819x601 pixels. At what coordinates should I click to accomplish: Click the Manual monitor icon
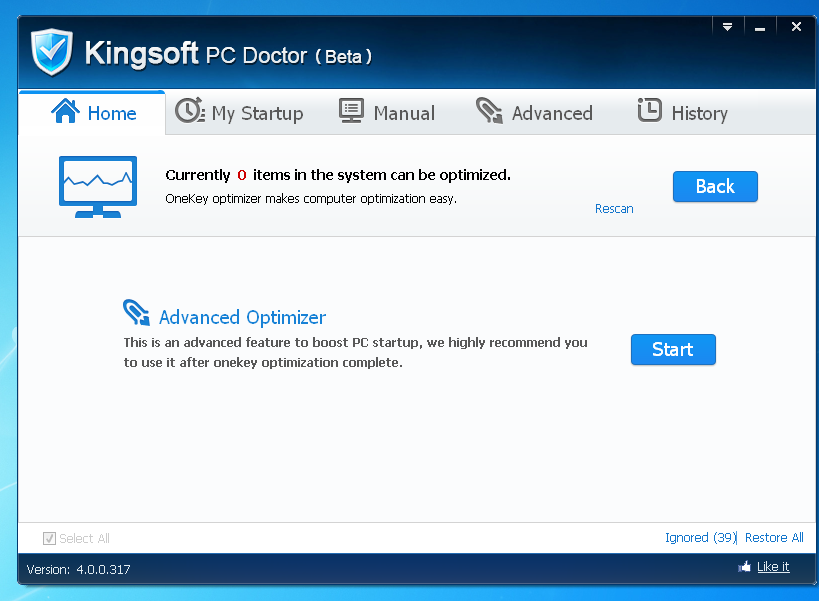click(x=352, y=111)
